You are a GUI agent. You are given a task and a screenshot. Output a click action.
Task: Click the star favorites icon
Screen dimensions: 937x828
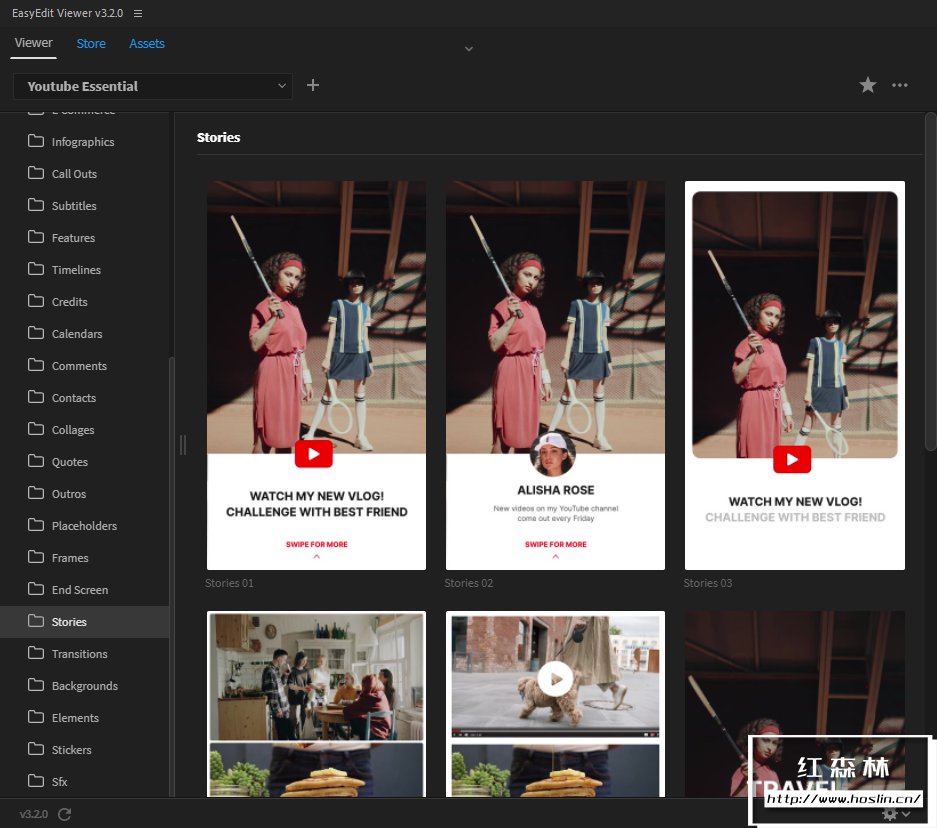[868, 86]
